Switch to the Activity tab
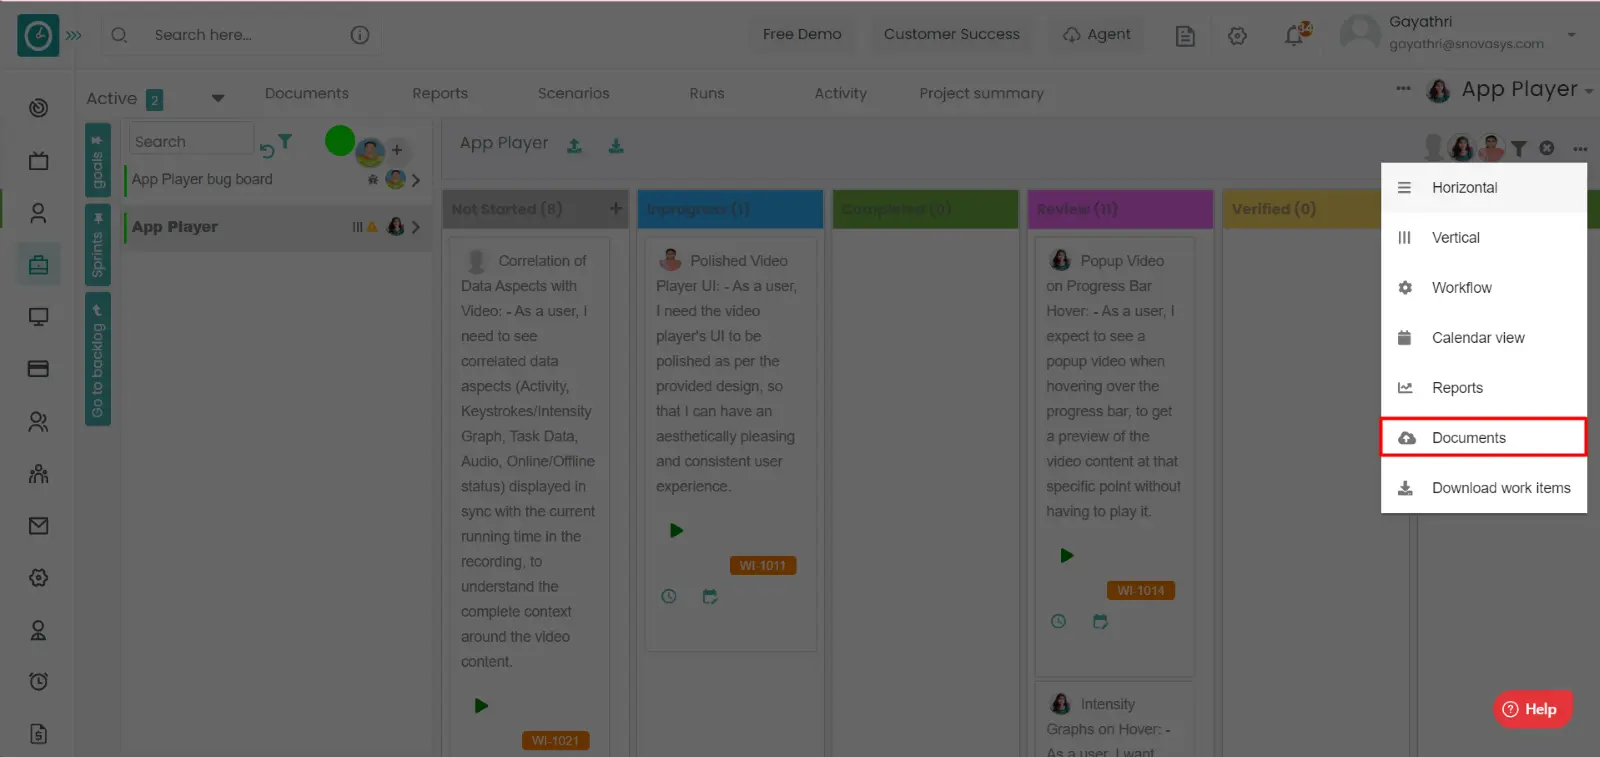Viewport: 1600px width, 757px height. pos(840,93)
